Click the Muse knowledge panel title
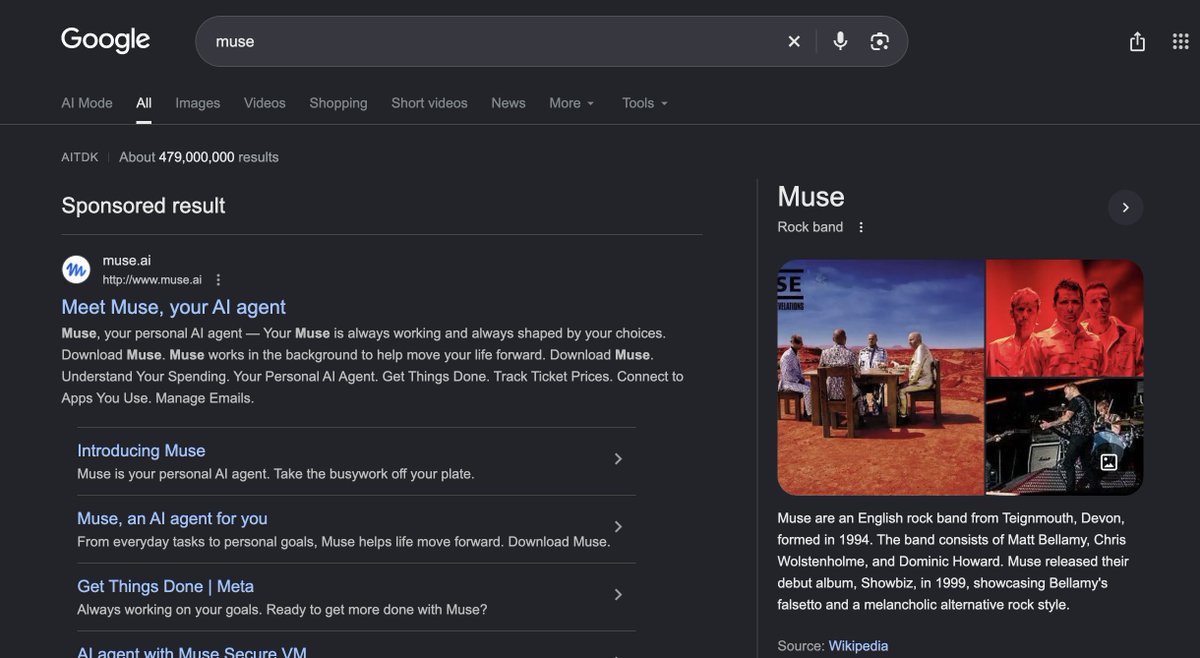1200x658 pixels. (x=811, y=197)
